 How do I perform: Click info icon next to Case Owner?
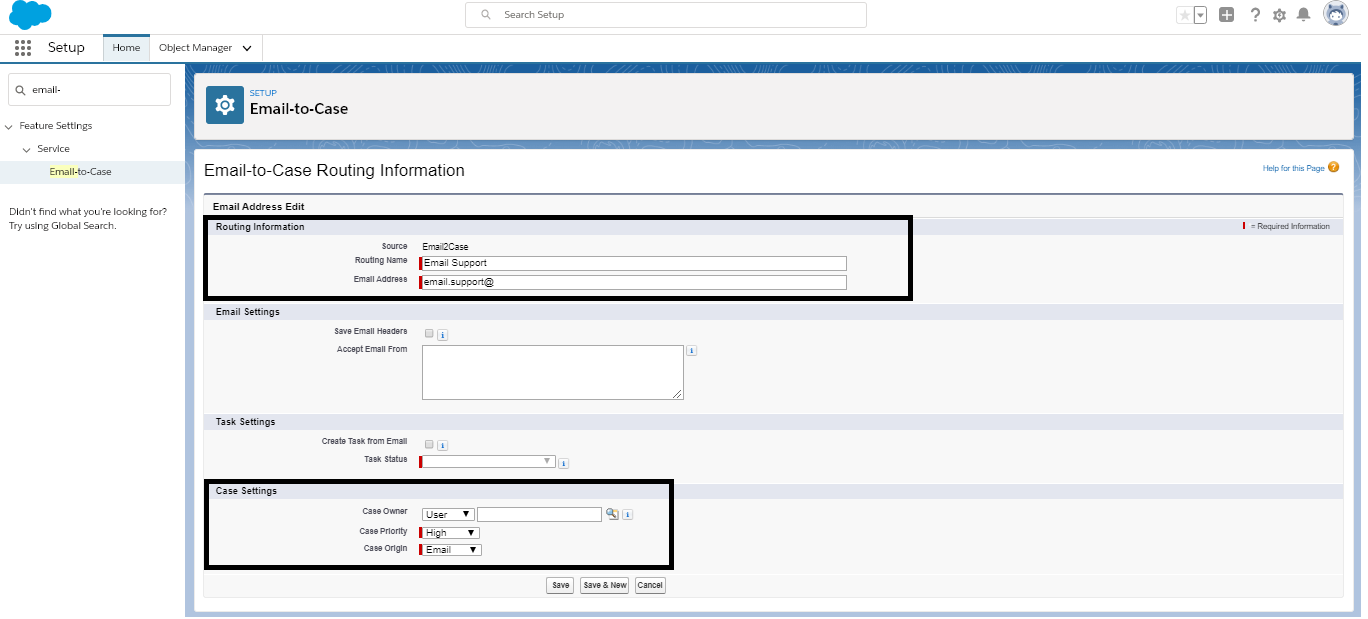coord(627,515)
